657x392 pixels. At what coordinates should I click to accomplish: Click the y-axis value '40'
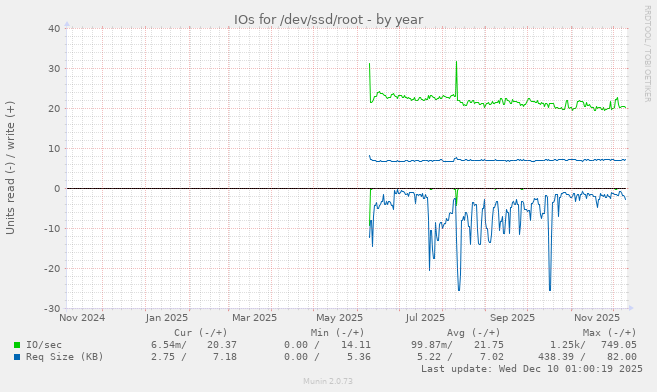pyautogui.click(x=54, y=28)
